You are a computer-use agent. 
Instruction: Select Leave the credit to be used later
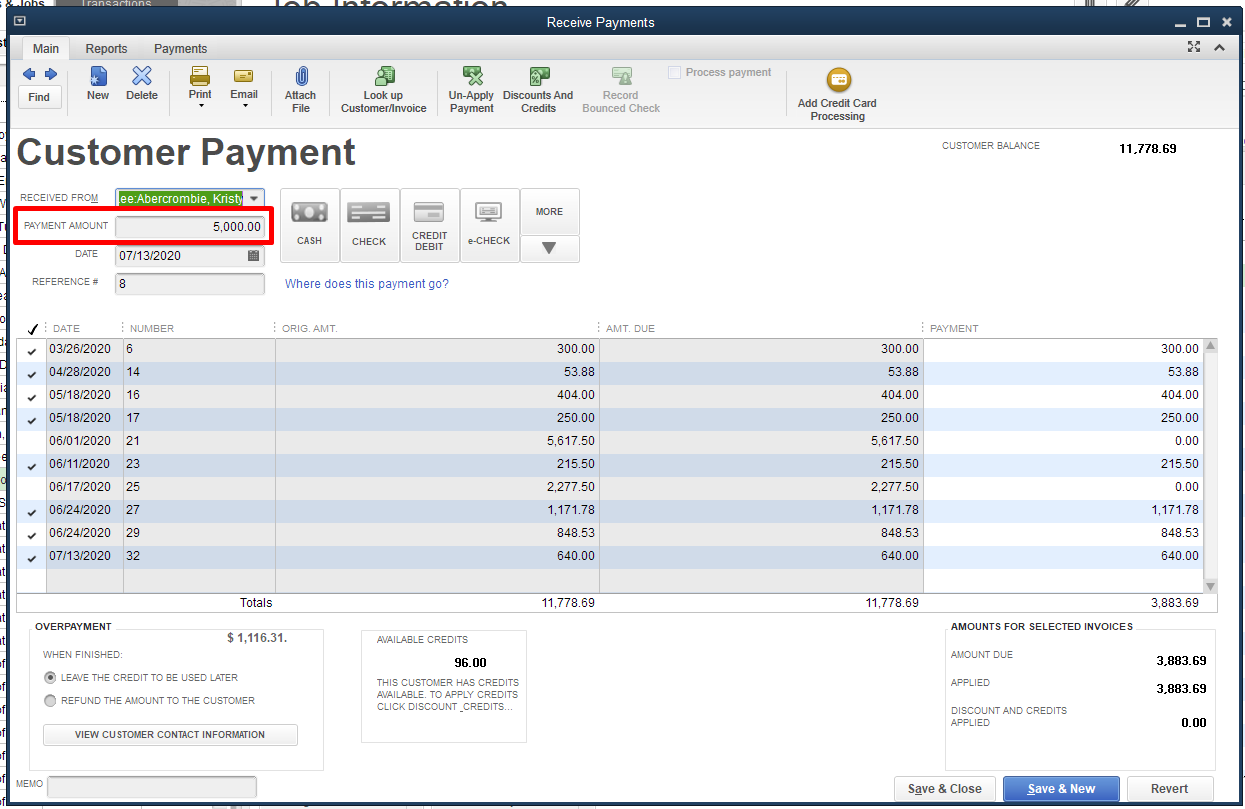(x=51, y=677)
